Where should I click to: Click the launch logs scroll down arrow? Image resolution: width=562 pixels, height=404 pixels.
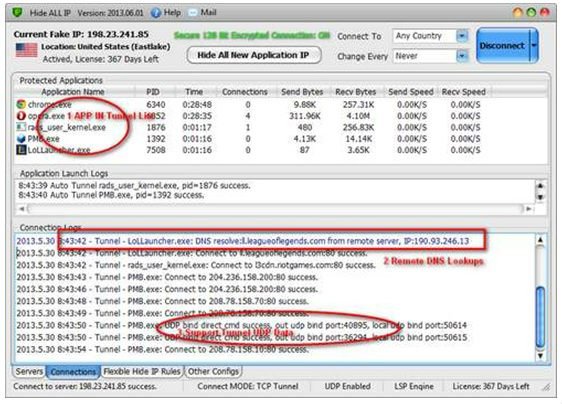click(540, 197)
